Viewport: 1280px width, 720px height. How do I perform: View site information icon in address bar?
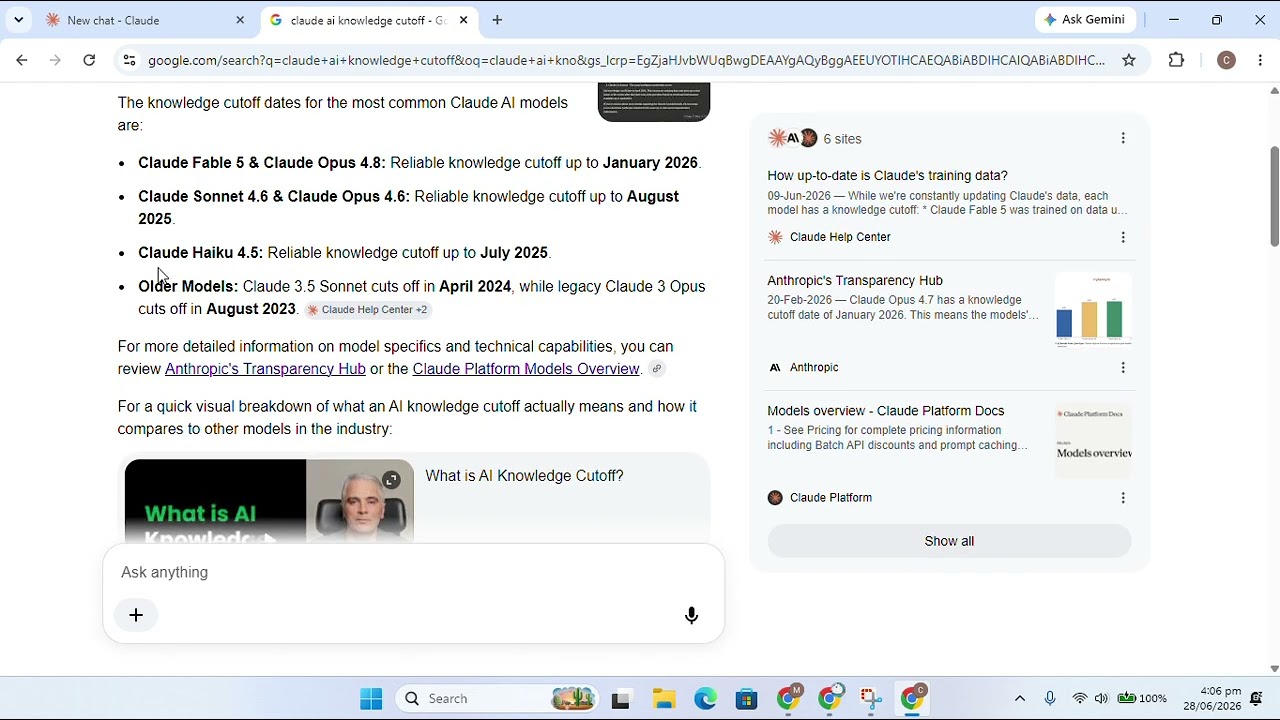pyautogui.click(x=129, y=60)
